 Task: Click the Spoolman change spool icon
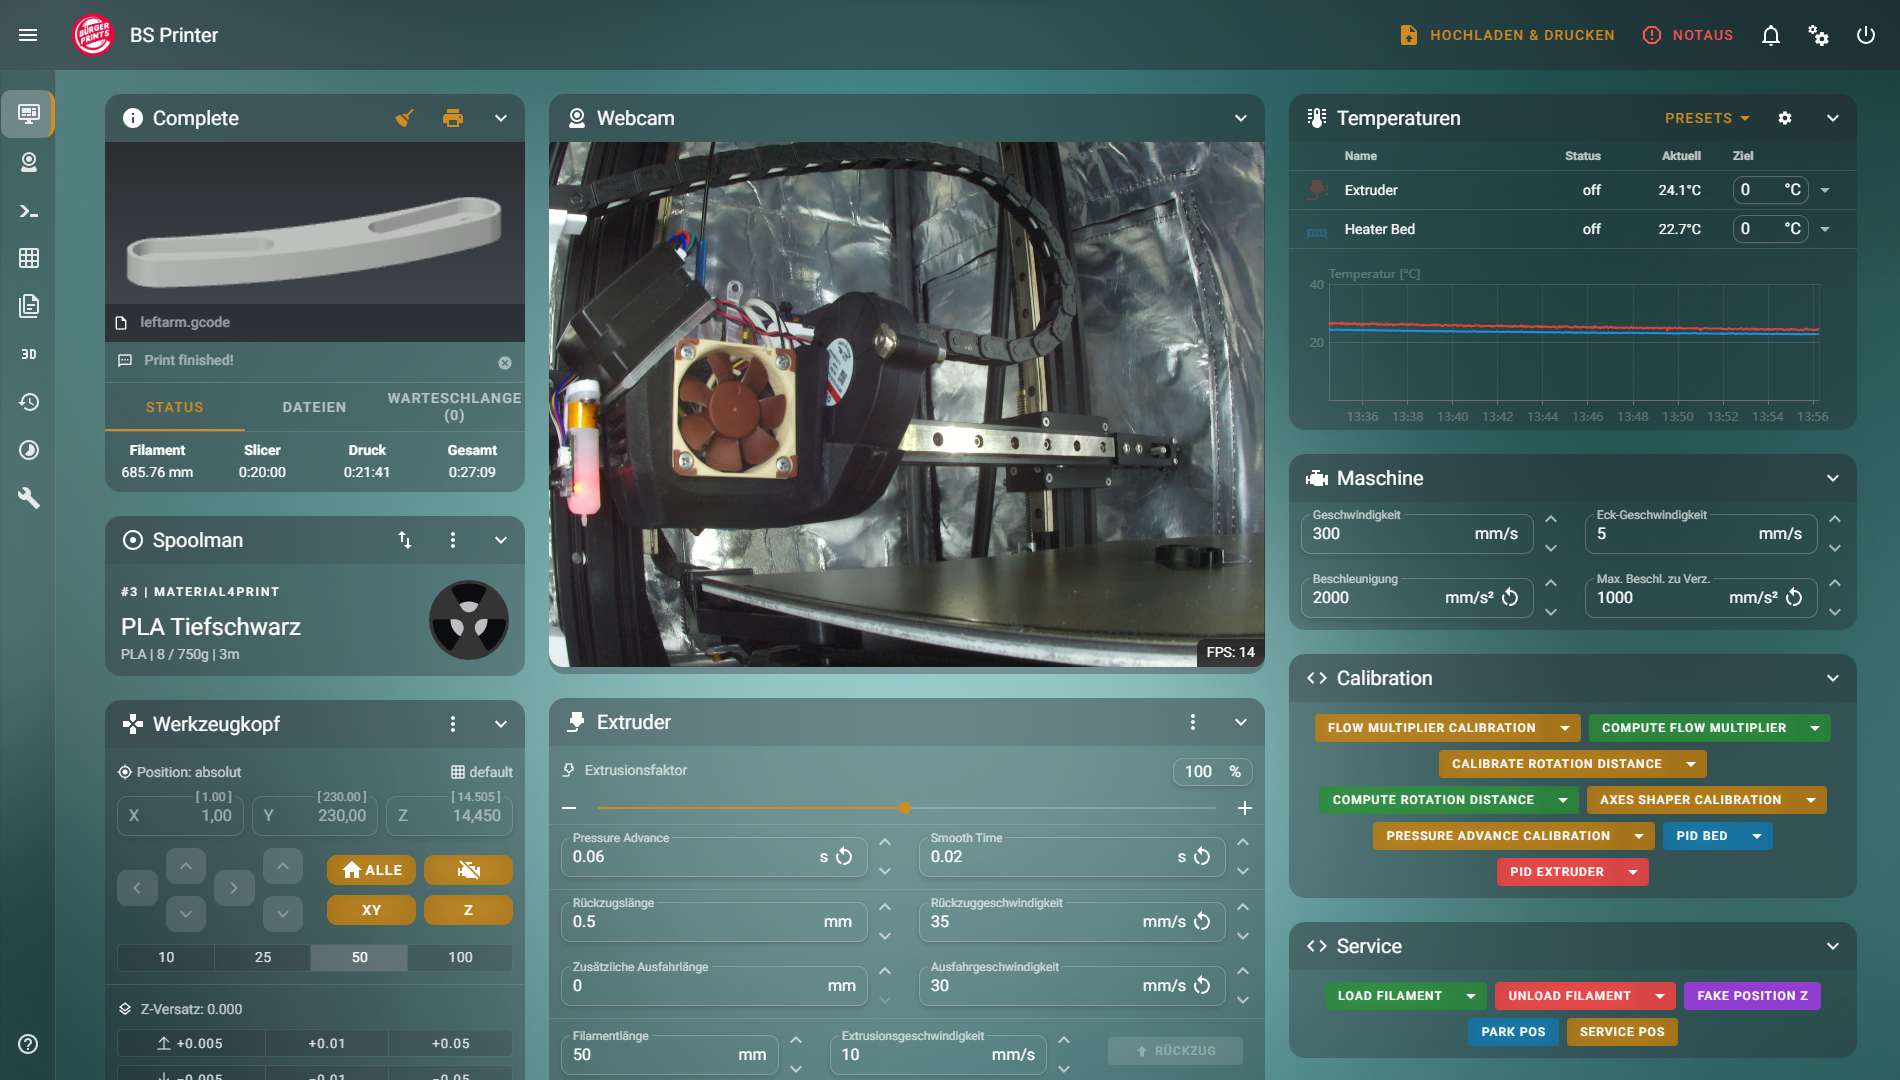coord(405,540)
